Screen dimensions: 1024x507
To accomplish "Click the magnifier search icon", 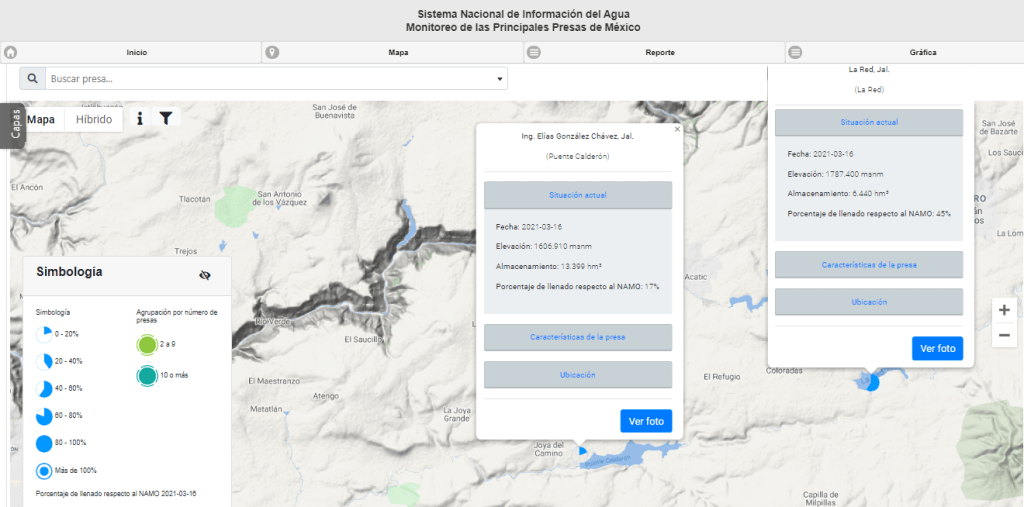I will (x=33, y=79).
